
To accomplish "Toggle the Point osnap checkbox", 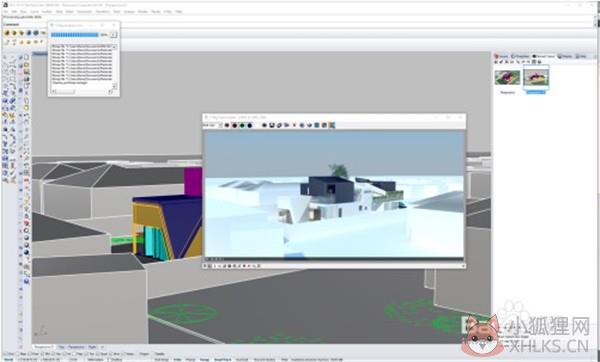I will [29, 354].
